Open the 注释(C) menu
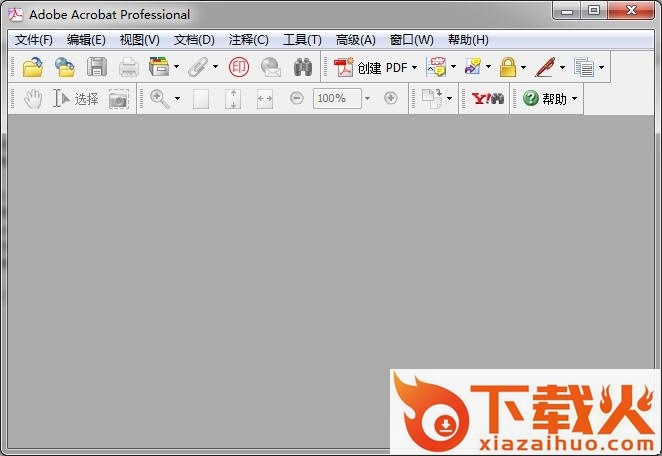Image resolution: width=662 pixels, height=456 pixels. tap(248, 40)
